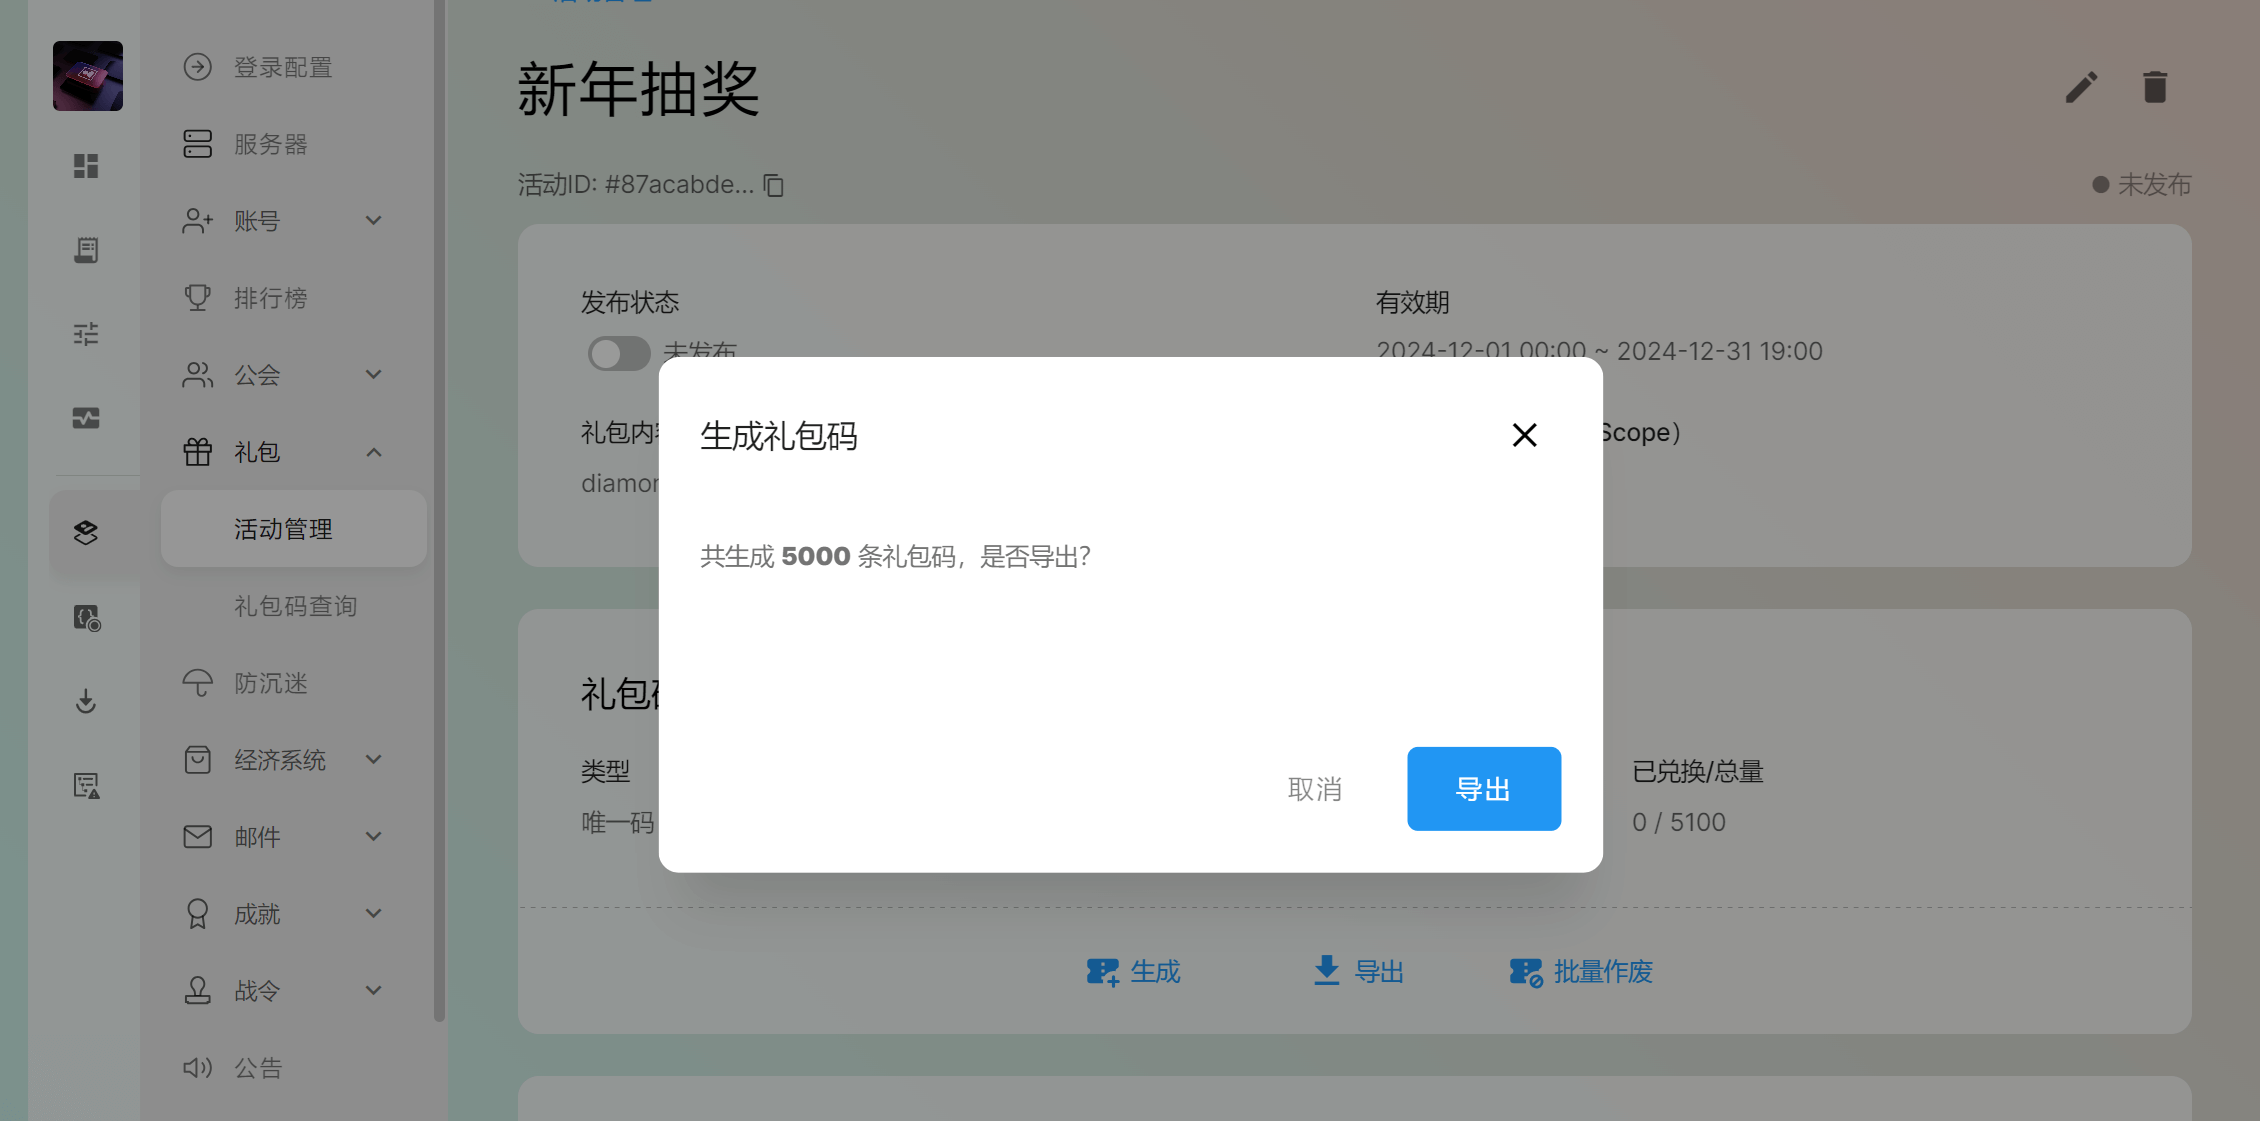
Task: Copy the activity ID with the copy icon
Action: pyautogui.click(x=774, y=185)
